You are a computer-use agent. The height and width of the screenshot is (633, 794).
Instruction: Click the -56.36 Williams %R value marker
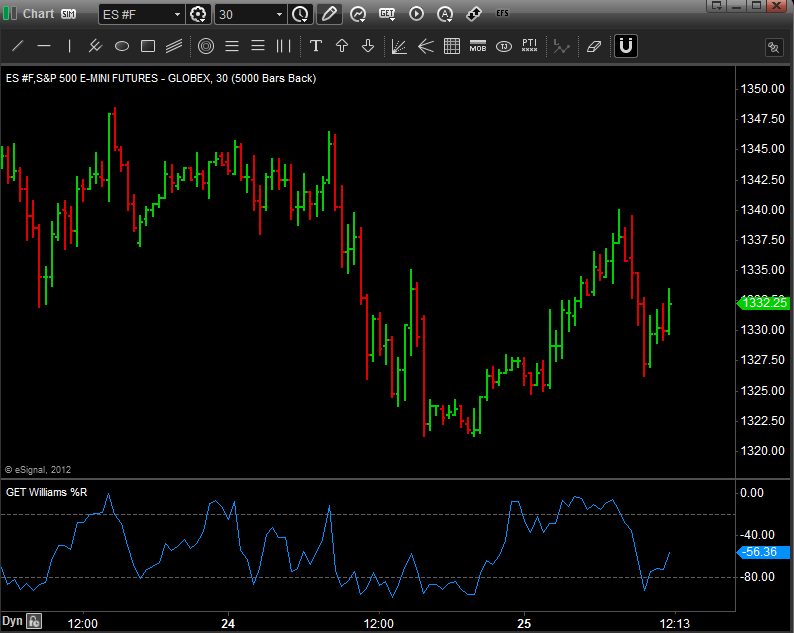[x=763, y=552]
